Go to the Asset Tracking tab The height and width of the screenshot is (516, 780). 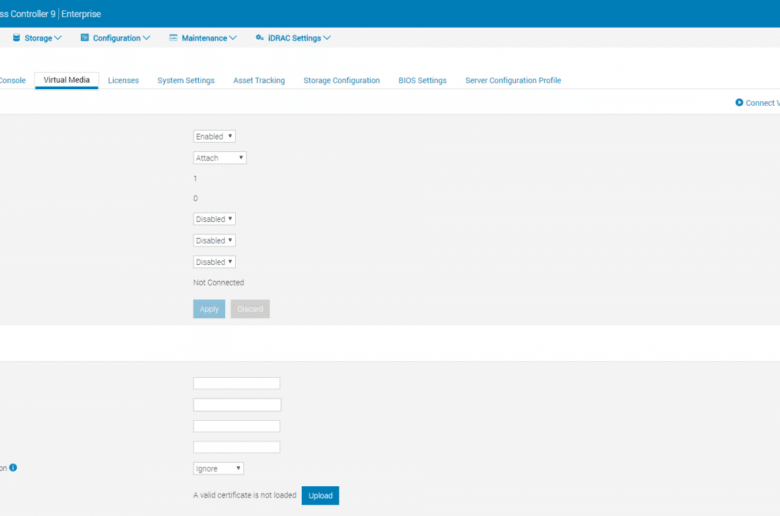pos(259,80)
